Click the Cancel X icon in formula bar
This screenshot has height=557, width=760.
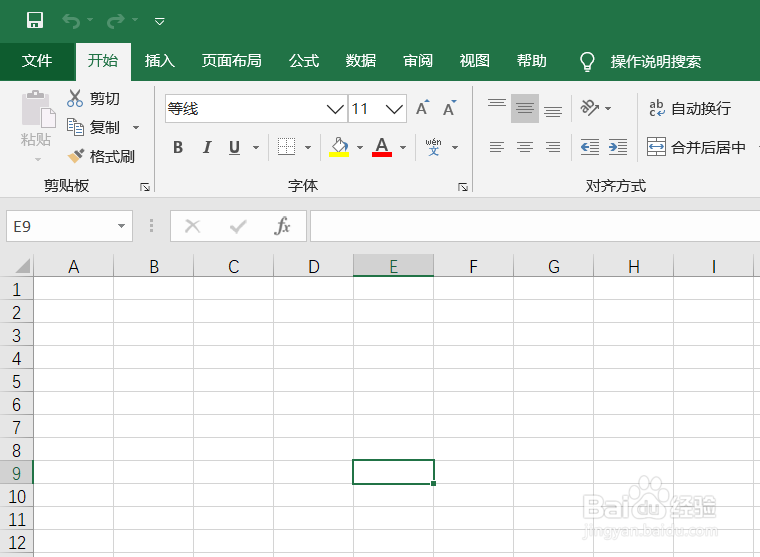pos(193,226)
